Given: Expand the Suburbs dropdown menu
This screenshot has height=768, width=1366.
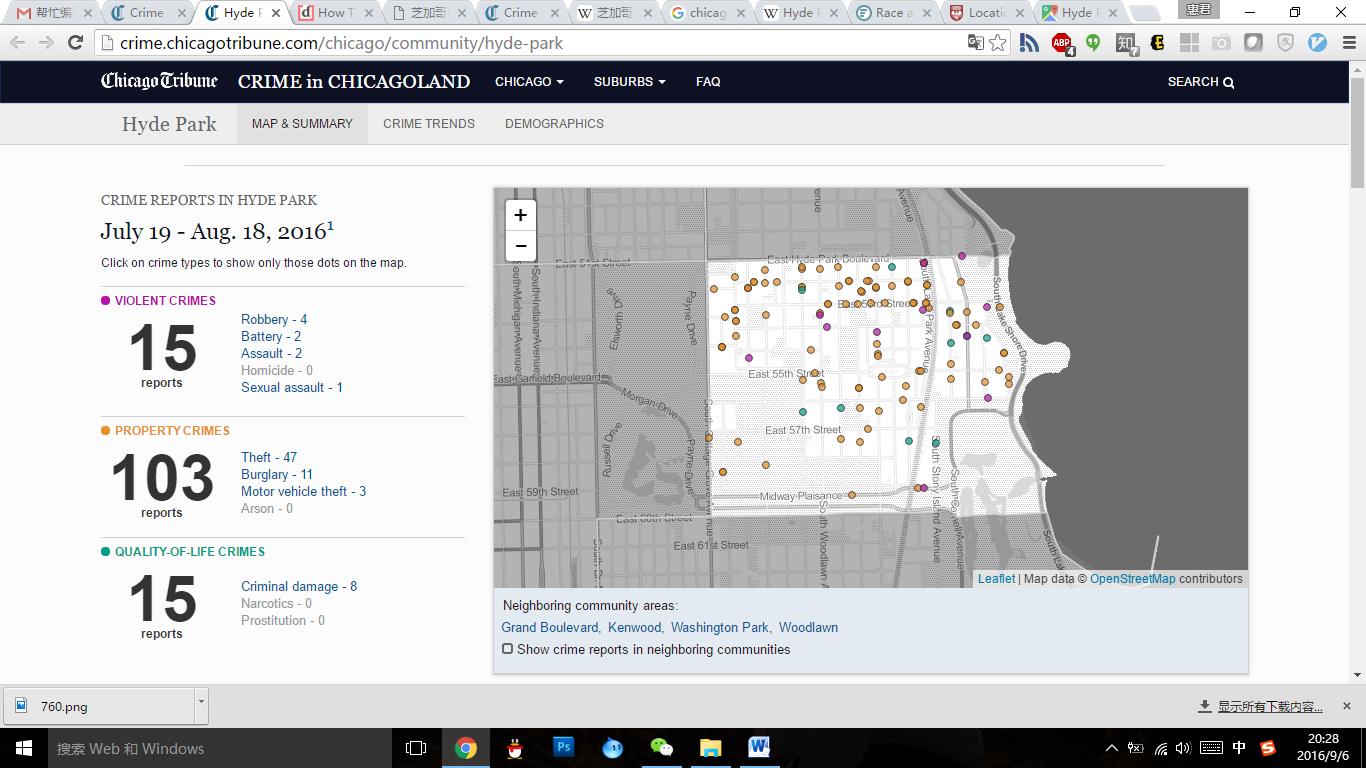Looking at the screenshot, I should (629, 82).
